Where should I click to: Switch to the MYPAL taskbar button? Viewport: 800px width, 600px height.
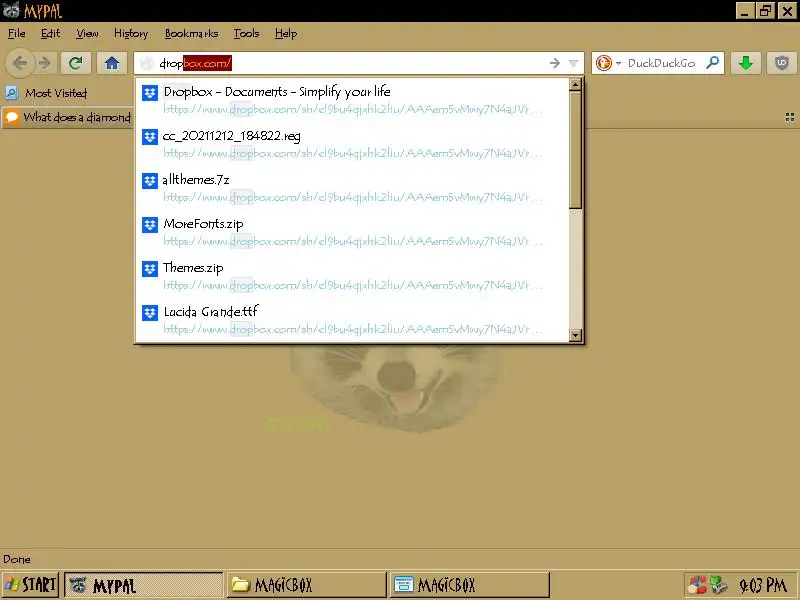(x=144, y=585)
